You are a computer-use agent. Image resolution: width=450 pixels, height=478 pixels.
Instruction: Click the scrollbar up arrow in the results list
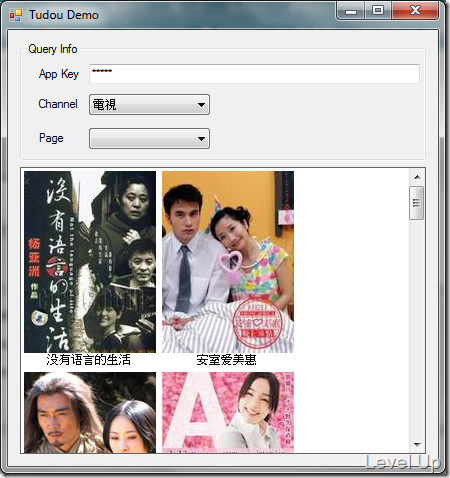(417, 177)
